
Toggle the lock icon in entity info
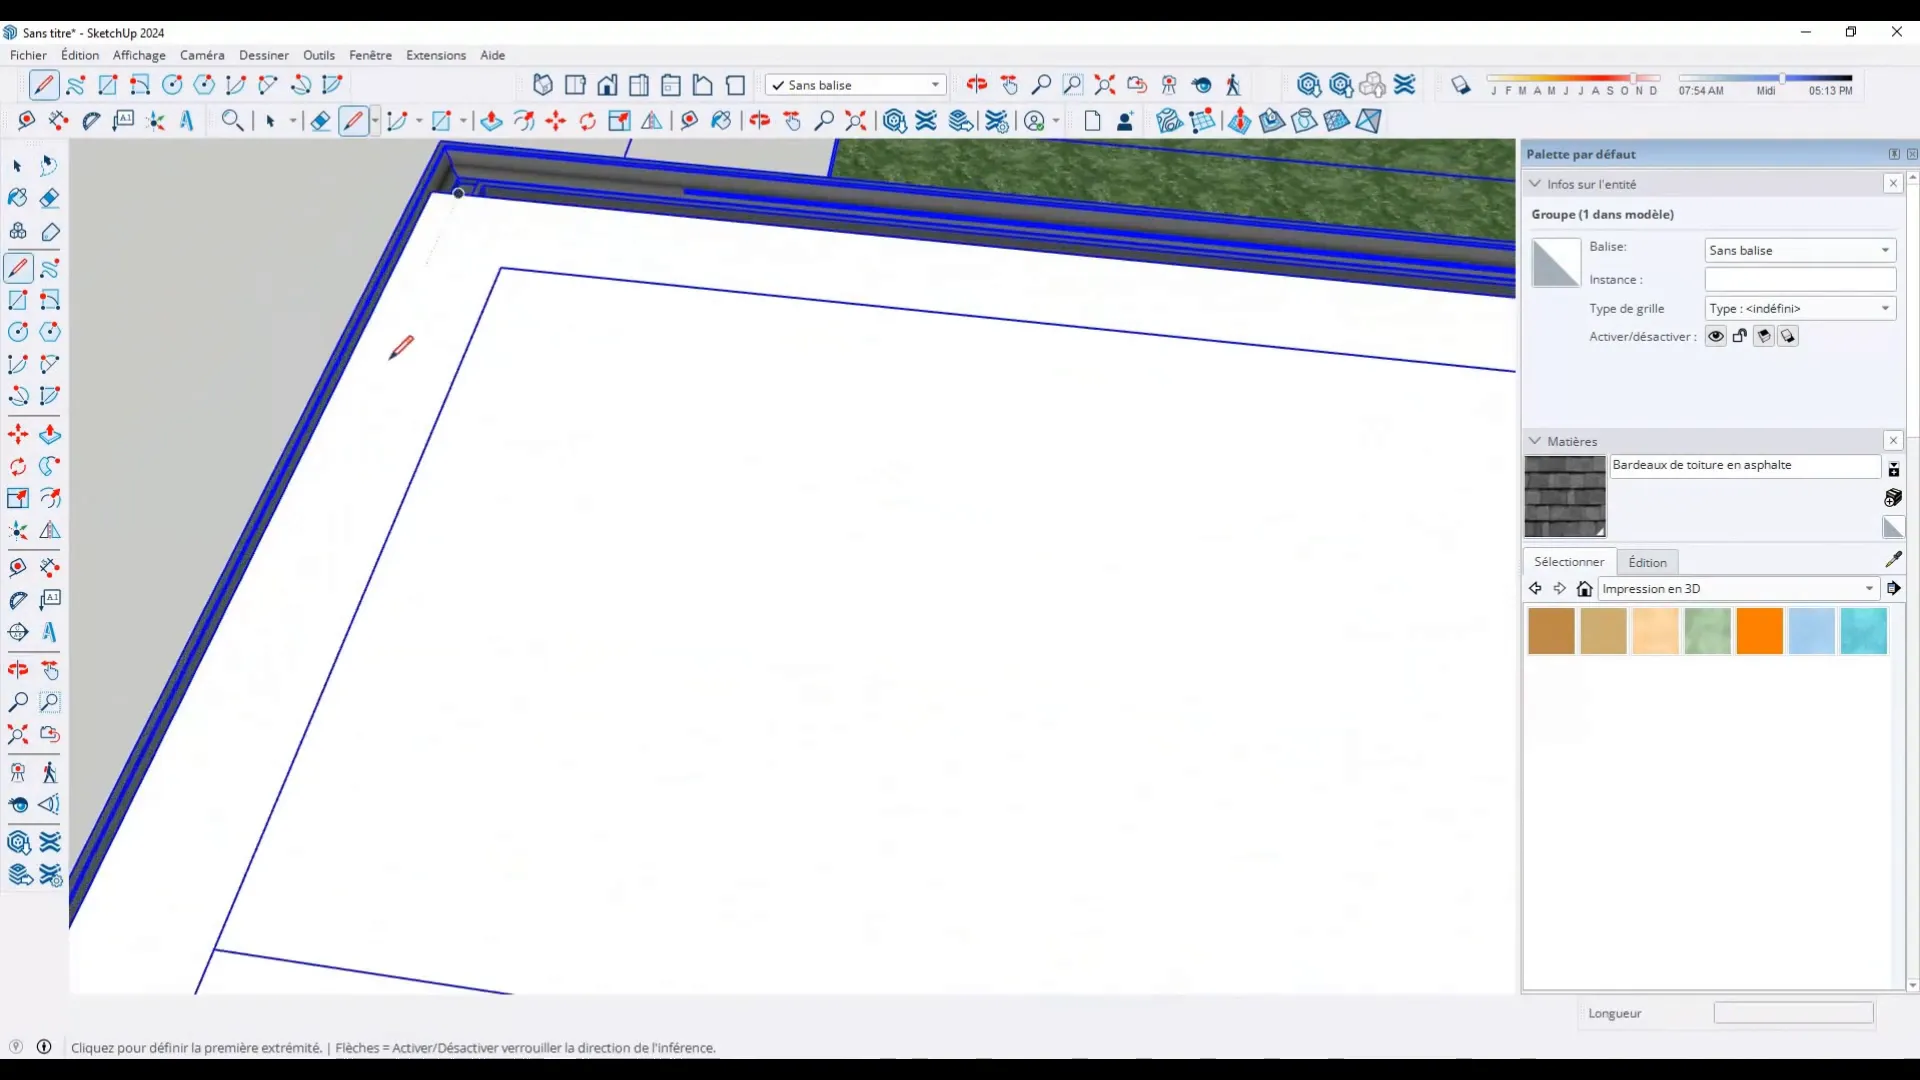[1740, 336]
